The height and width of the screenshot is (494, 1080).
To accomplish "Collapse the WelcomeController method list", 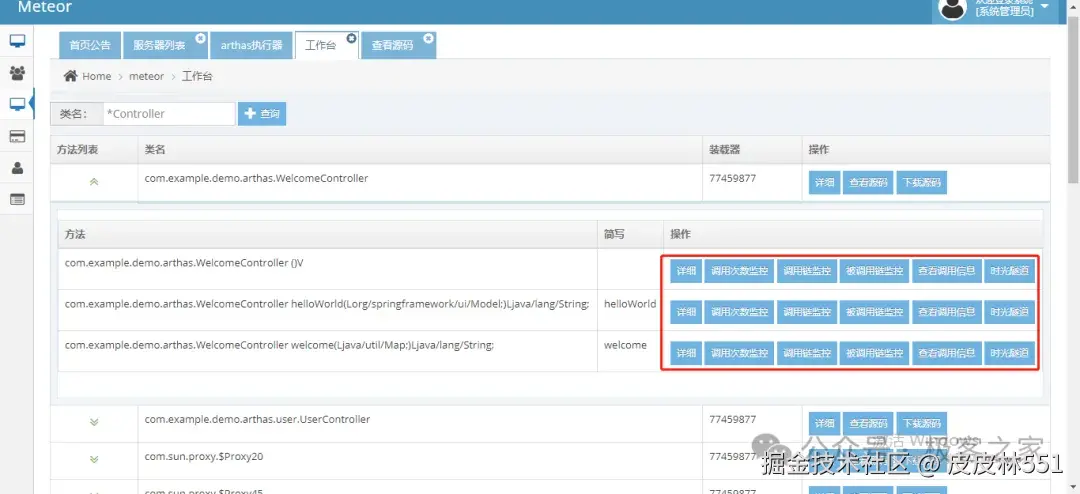I will (94, 182).
